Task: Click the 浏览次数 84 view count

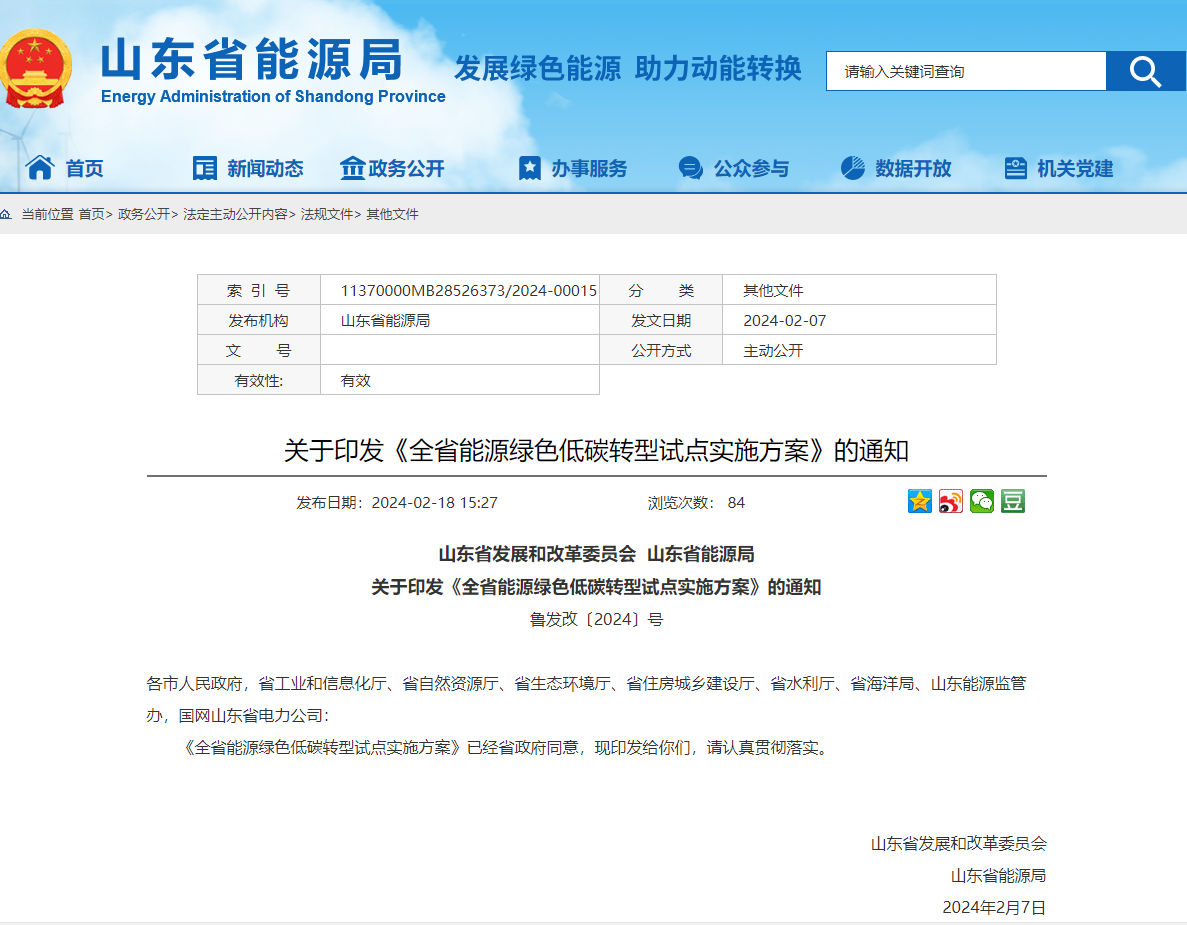Action: (x=696, y=503)
